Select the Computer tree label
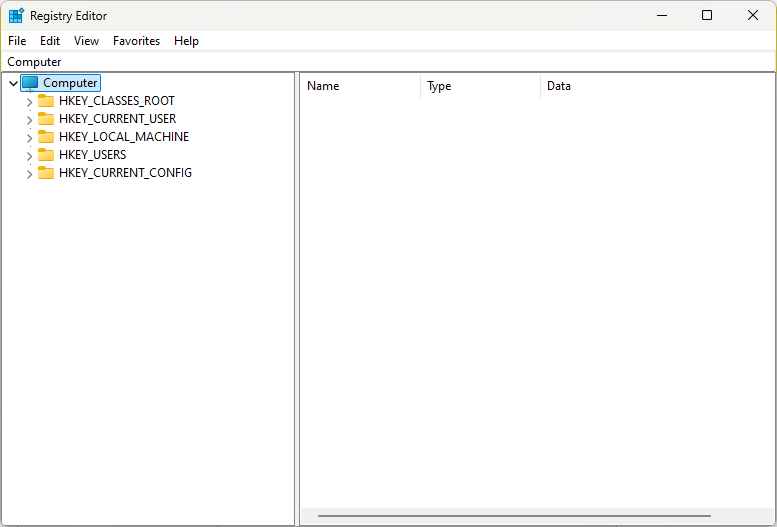 coord(70,83)
